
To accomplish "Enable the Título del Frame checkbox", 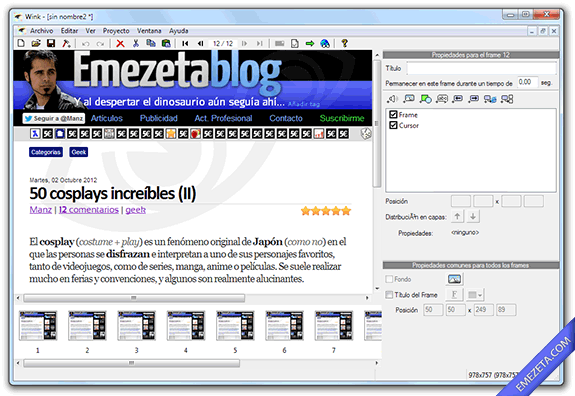I will click(x=389, y=294).
